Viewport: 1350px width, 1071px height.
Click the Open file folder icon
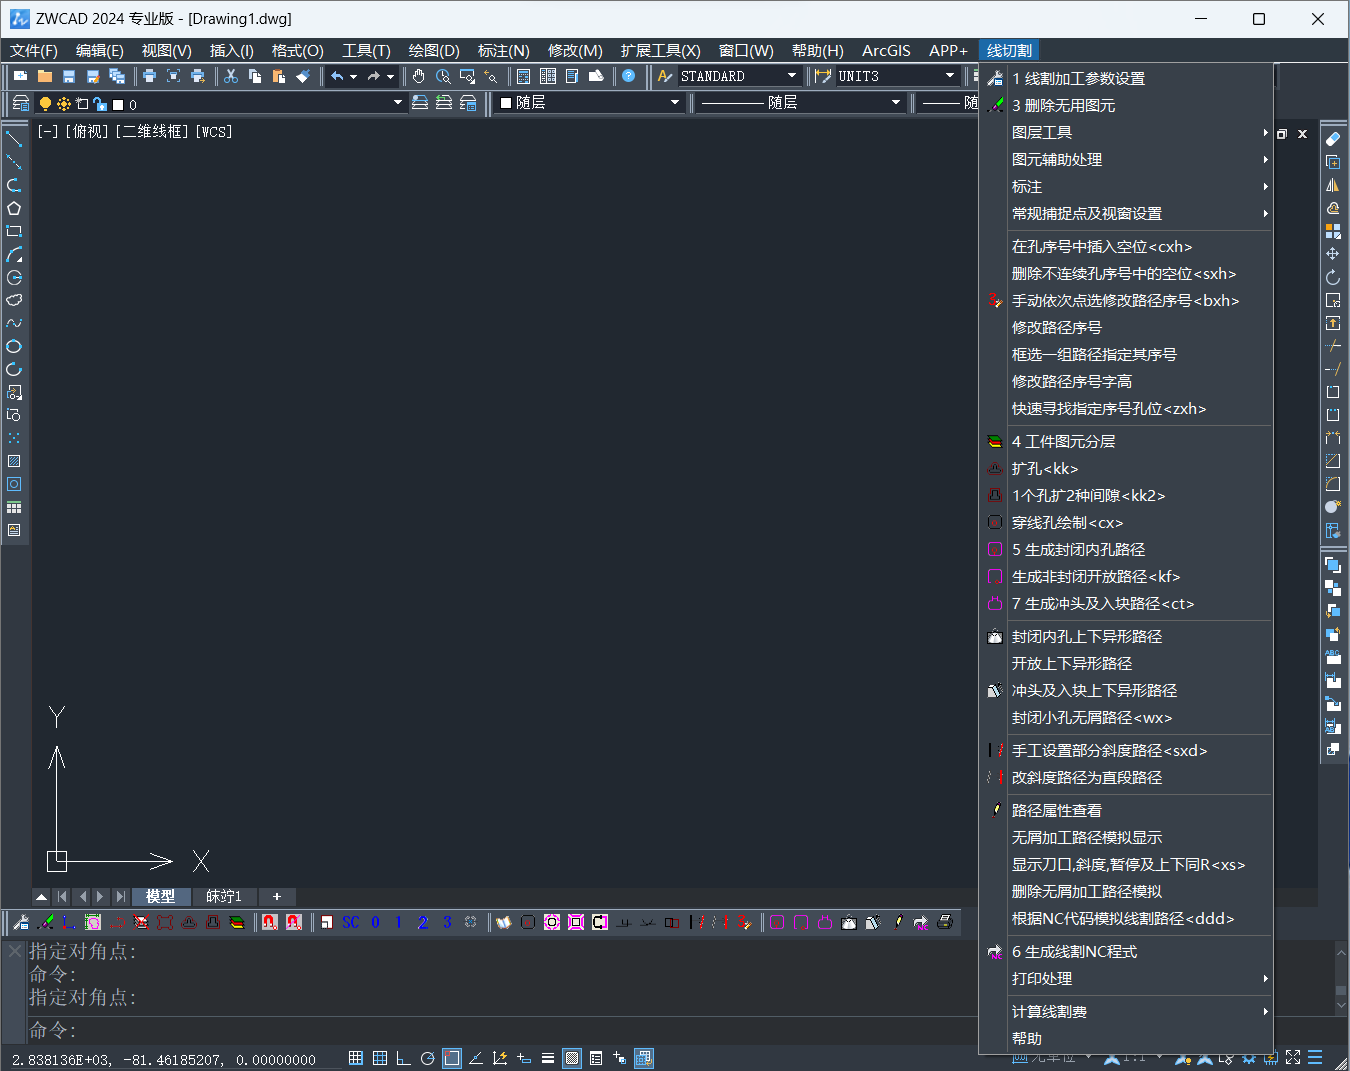point(44,76)
